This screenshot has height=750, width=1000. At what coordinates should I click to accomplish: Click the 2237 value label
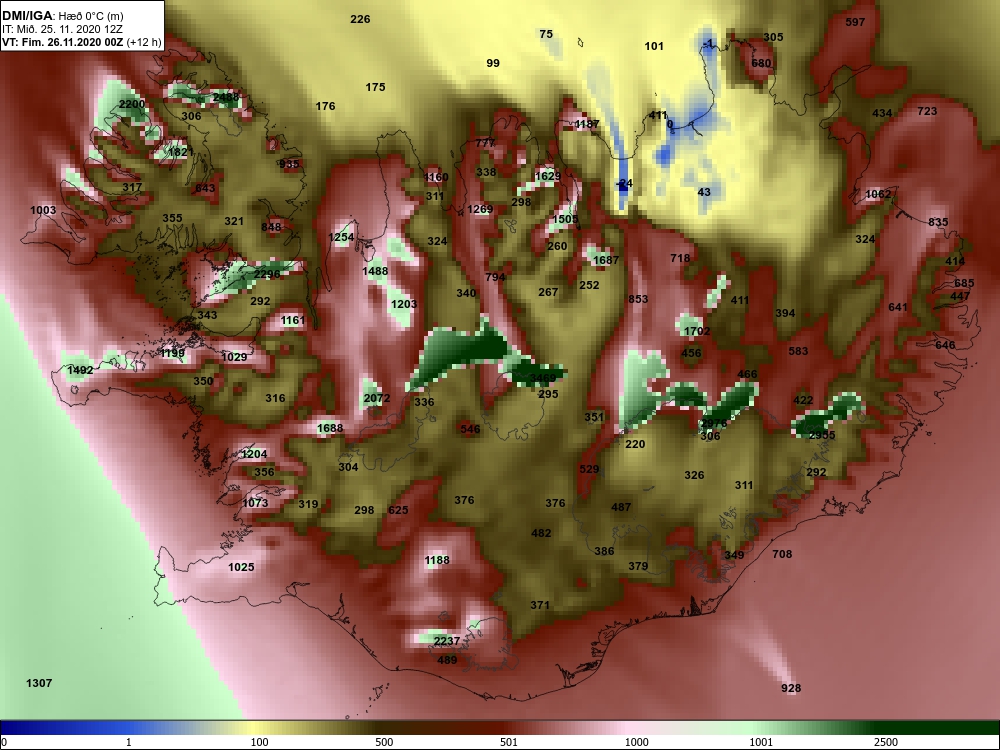point(446,641)
